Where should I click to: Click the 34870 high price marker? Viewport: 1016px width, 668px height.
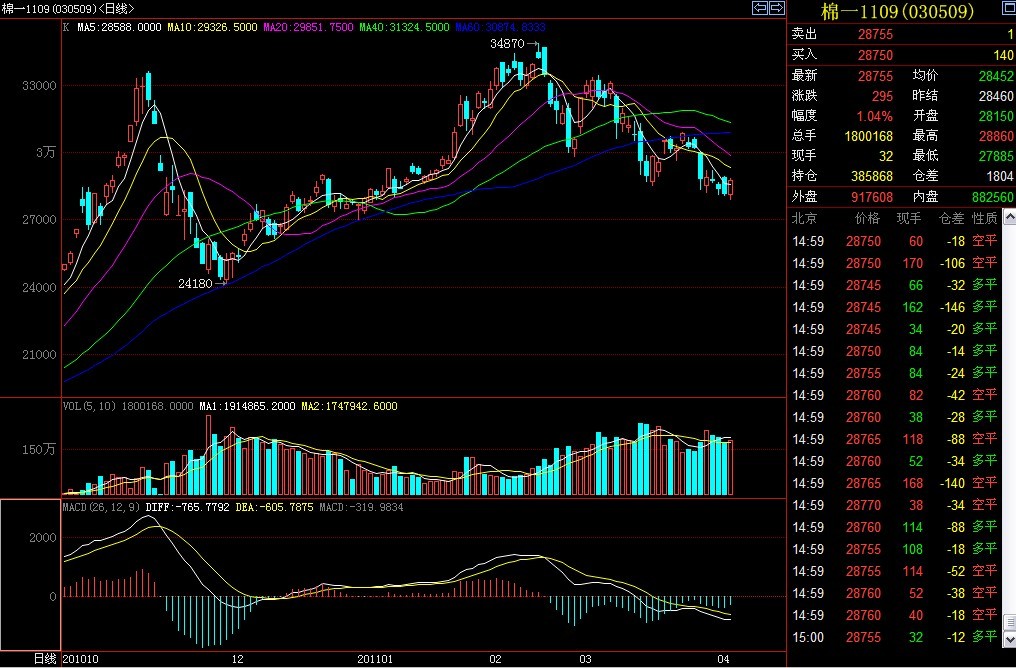click(x=507, y=45)
